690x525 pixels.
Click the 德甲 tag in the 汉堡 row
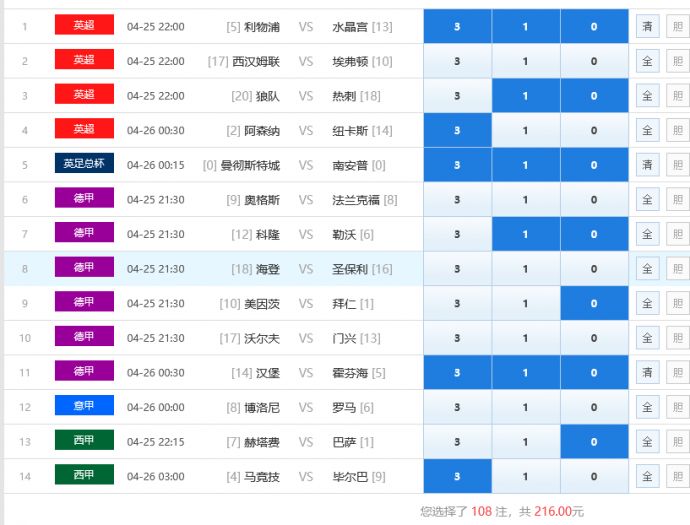pos(84,371)
